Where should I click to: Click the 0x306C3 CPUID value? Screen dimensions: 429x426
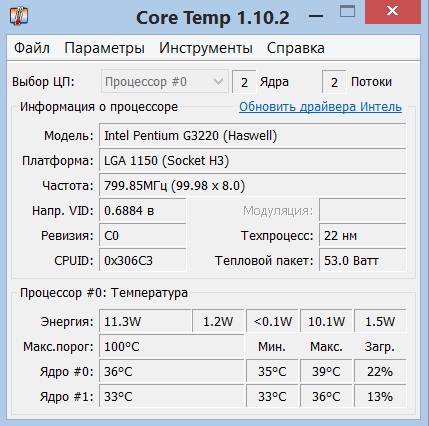click(x=143, y=261)
